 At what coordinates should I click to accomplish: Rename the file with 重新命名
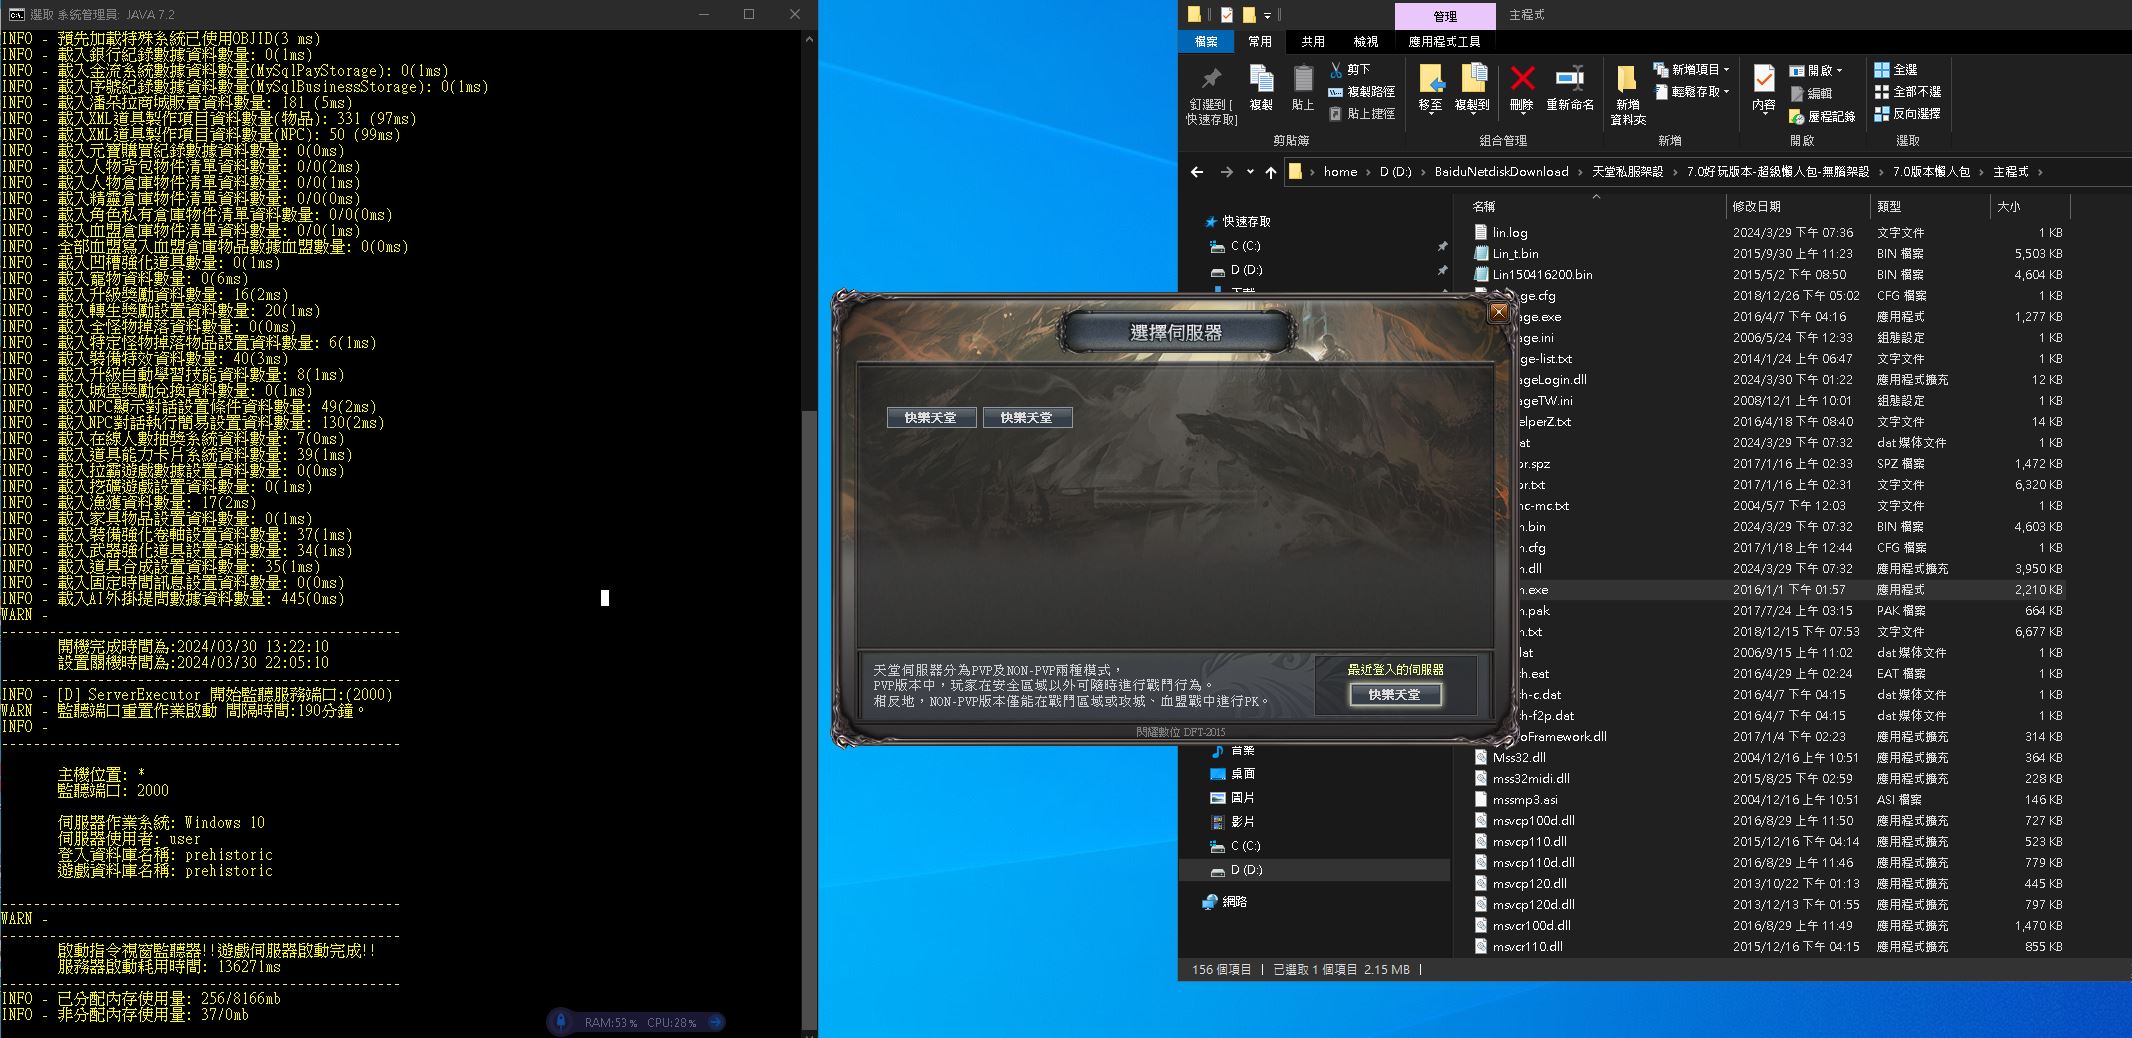click(1570, 88)
